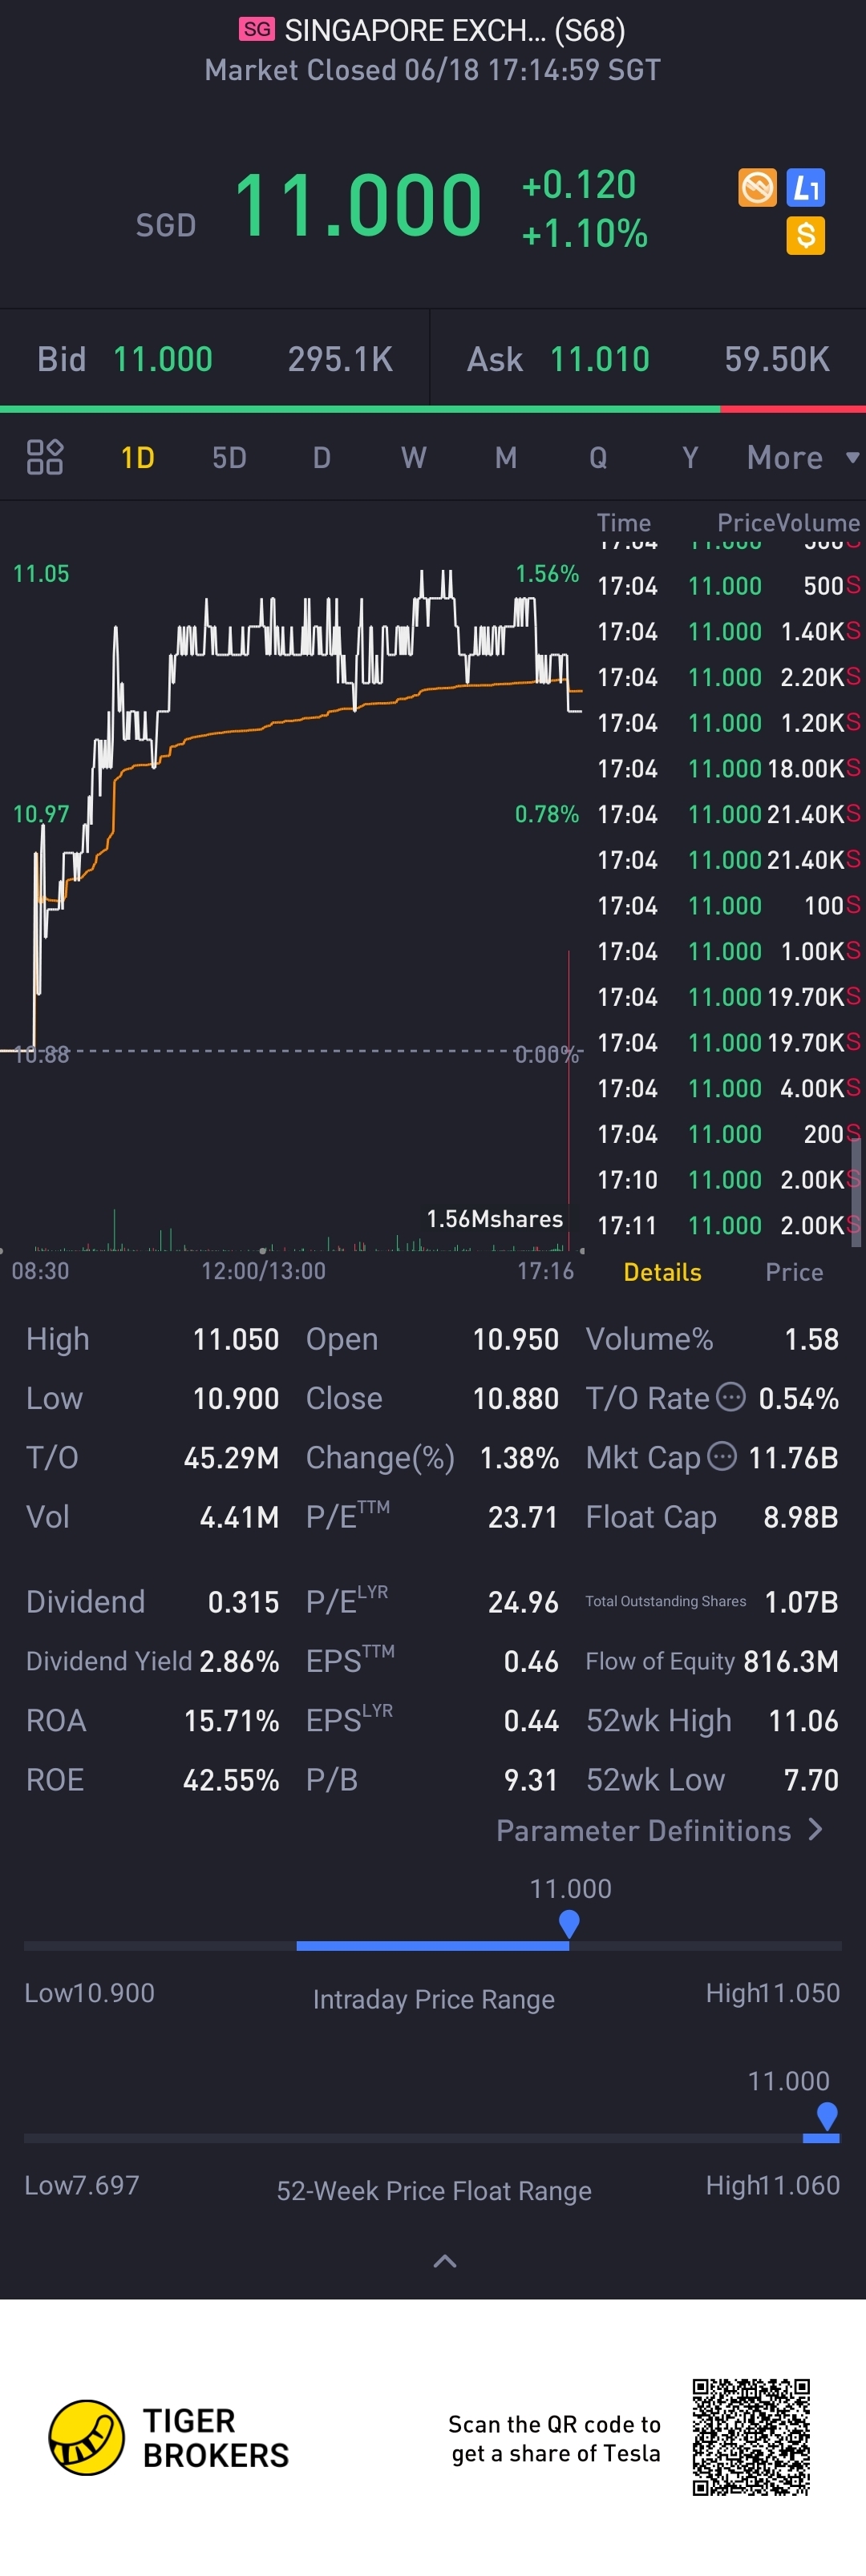Tap the large 11.000 last price
Image resolution: width=866 pixels, height=2576 pixels.
[x=358, y=205]
